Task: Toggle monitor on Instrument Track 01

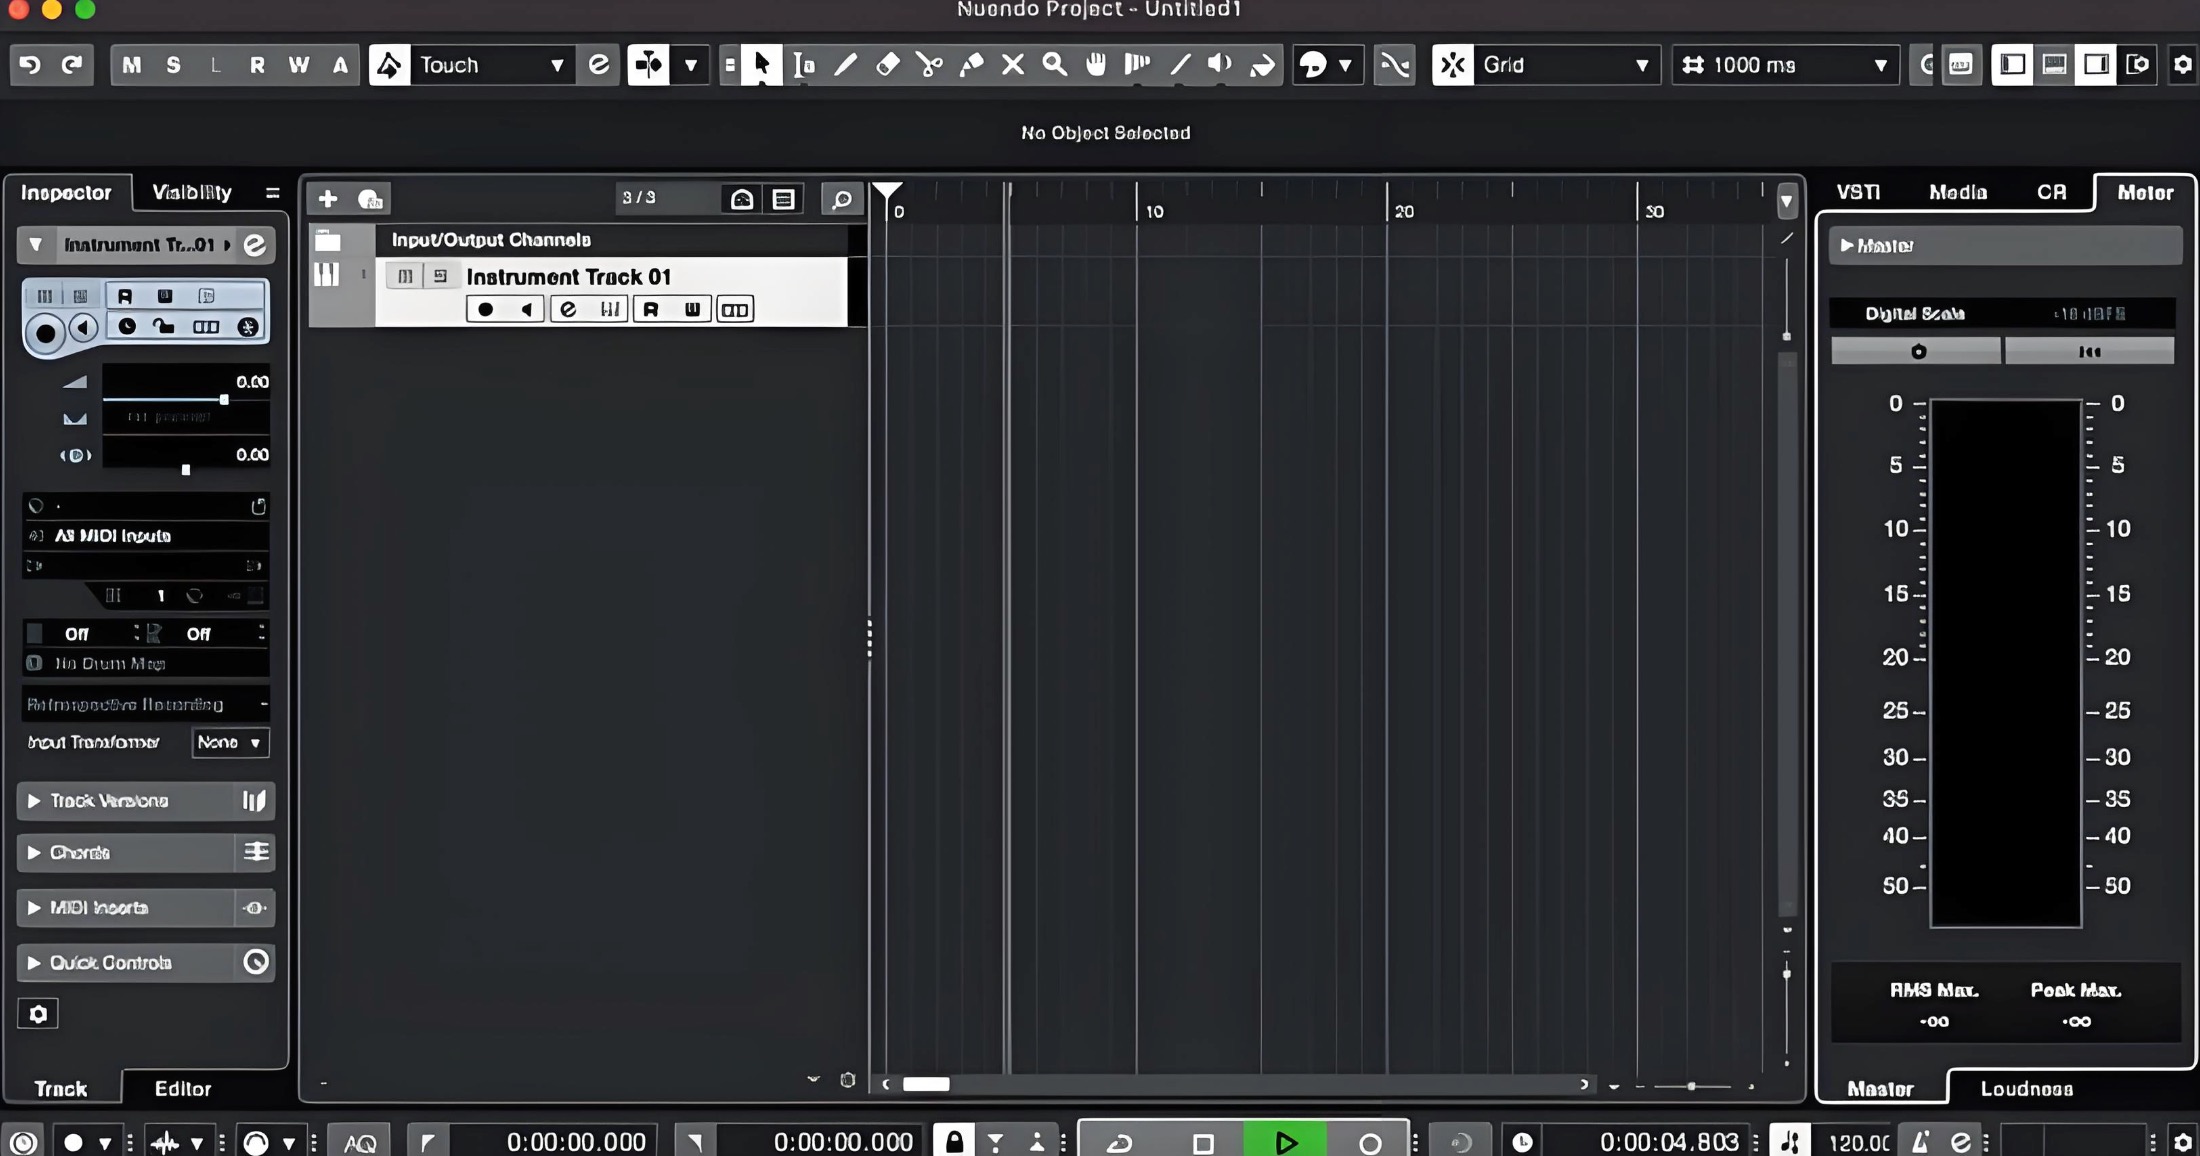Action: click(526, 310)
